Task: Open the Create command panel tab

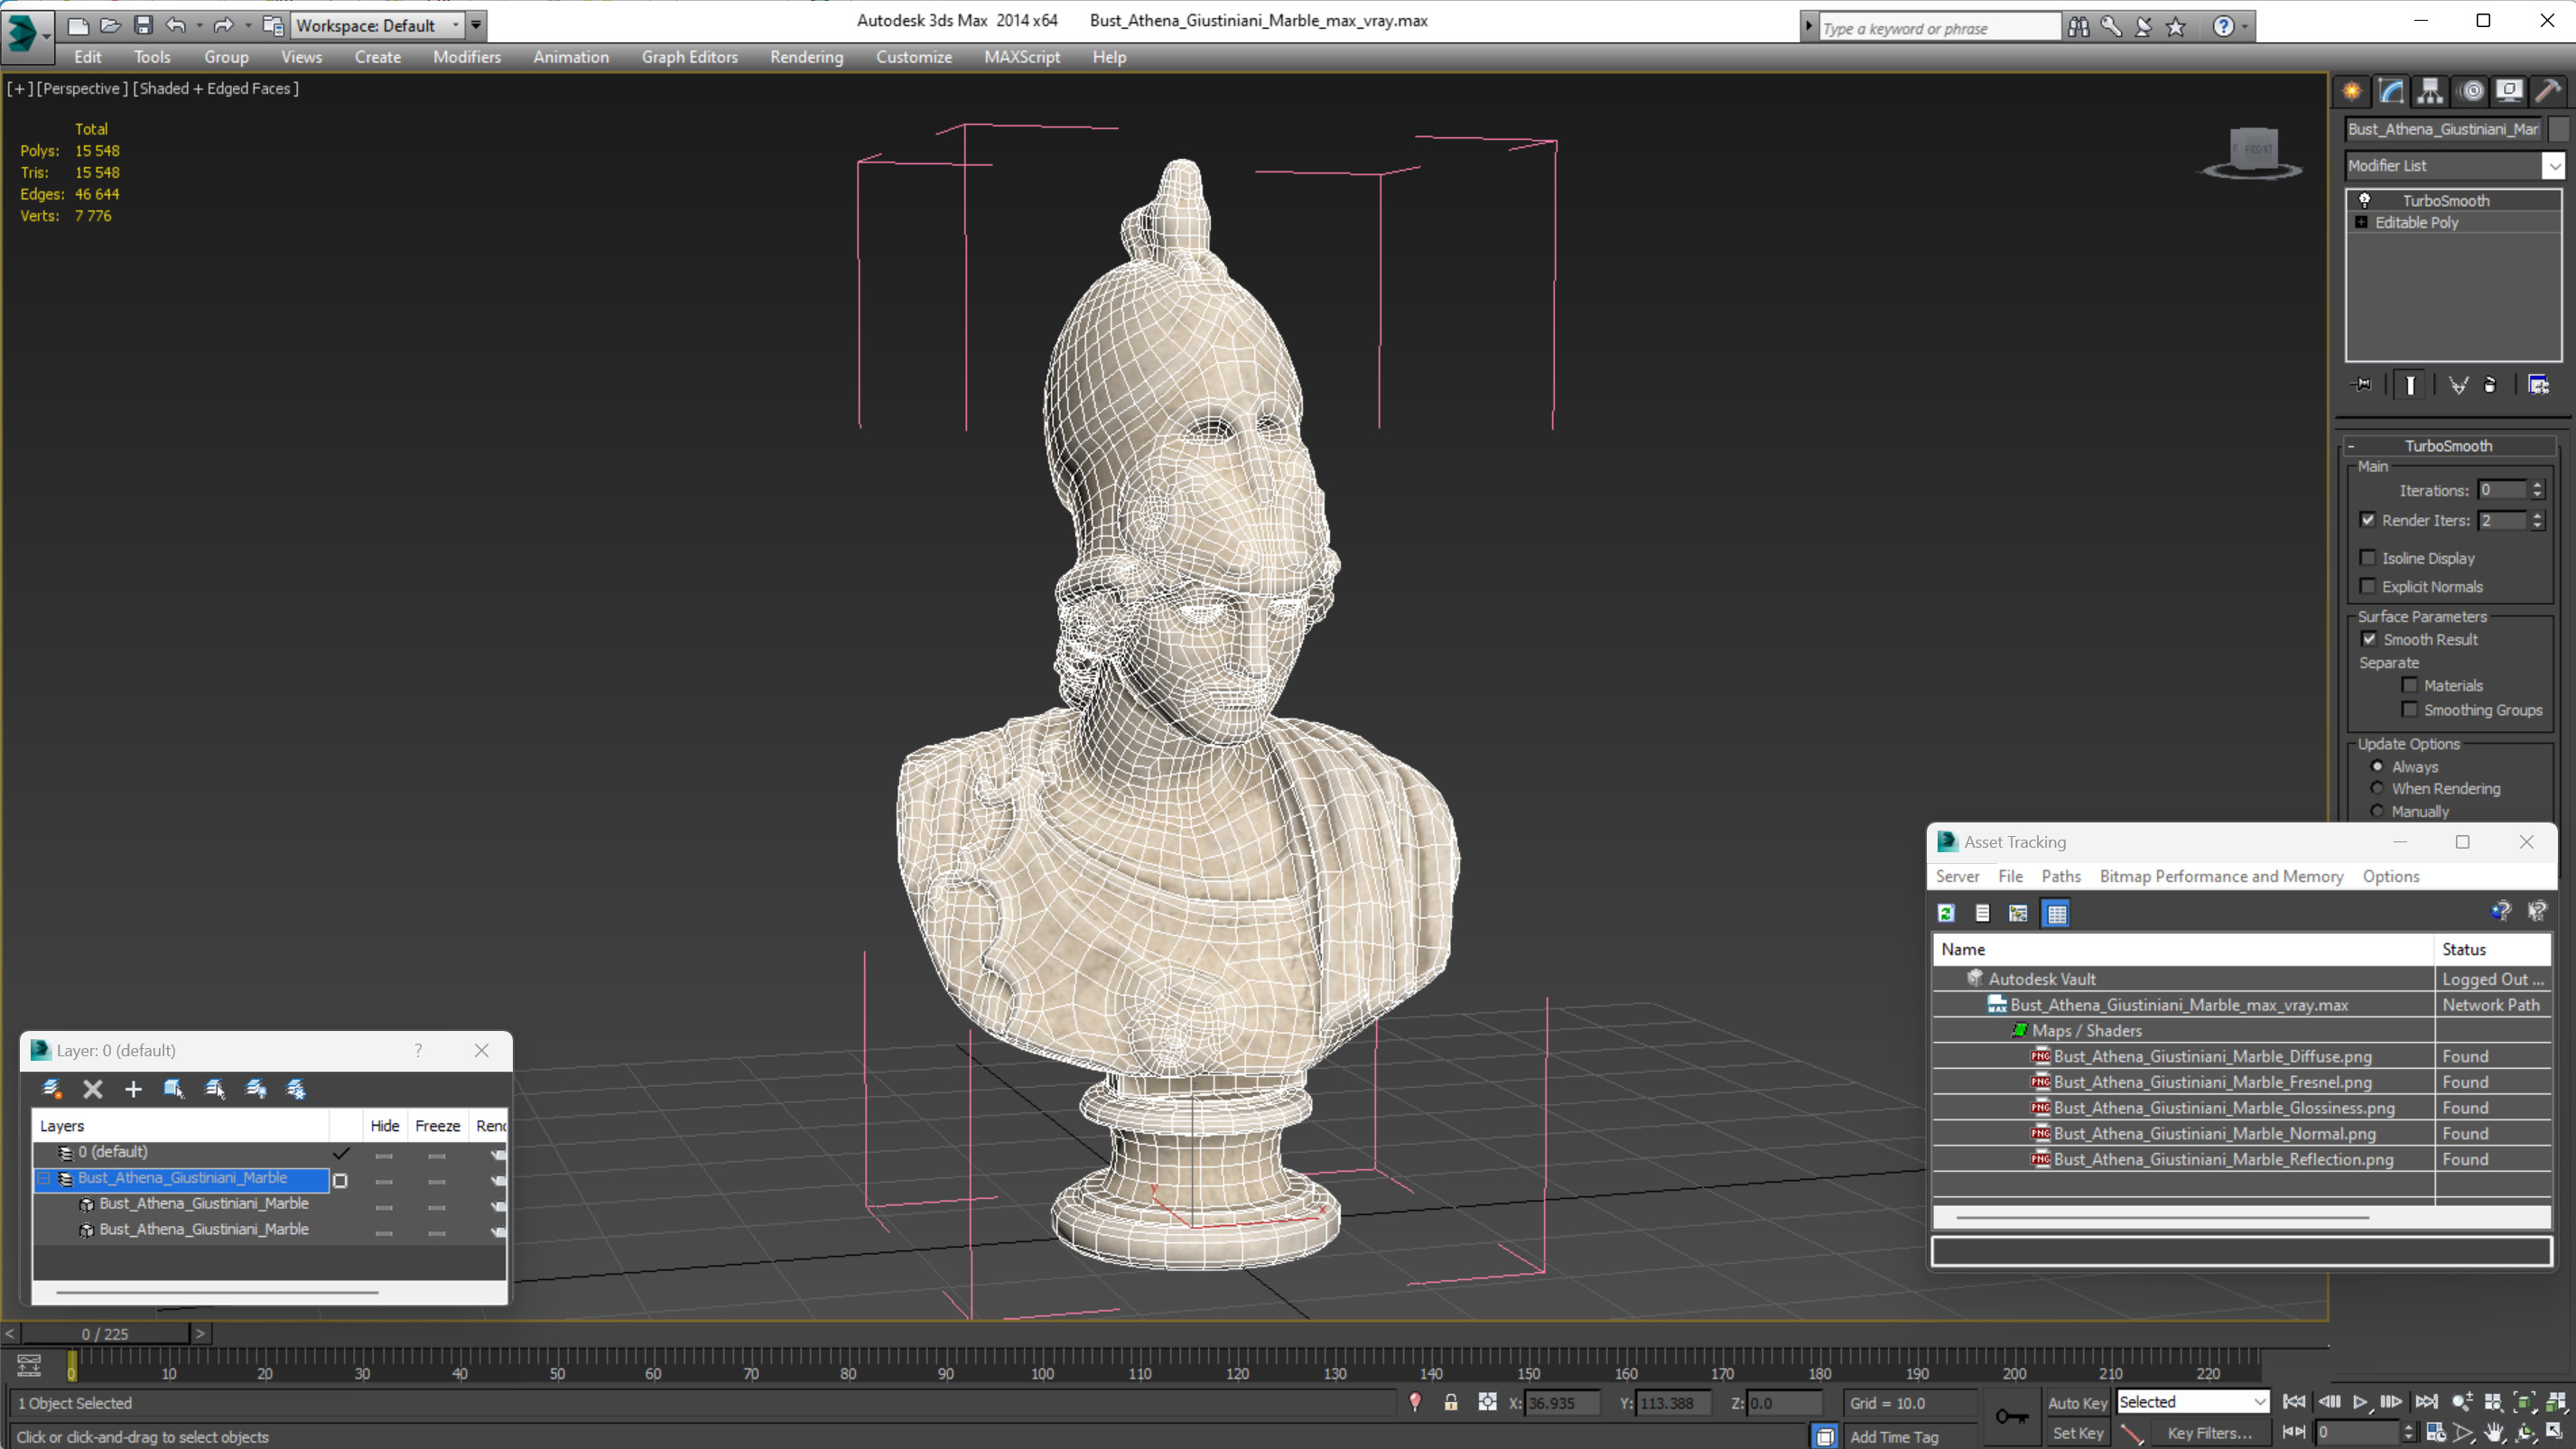Action: pyautogui.click(x=2351, y=91)
